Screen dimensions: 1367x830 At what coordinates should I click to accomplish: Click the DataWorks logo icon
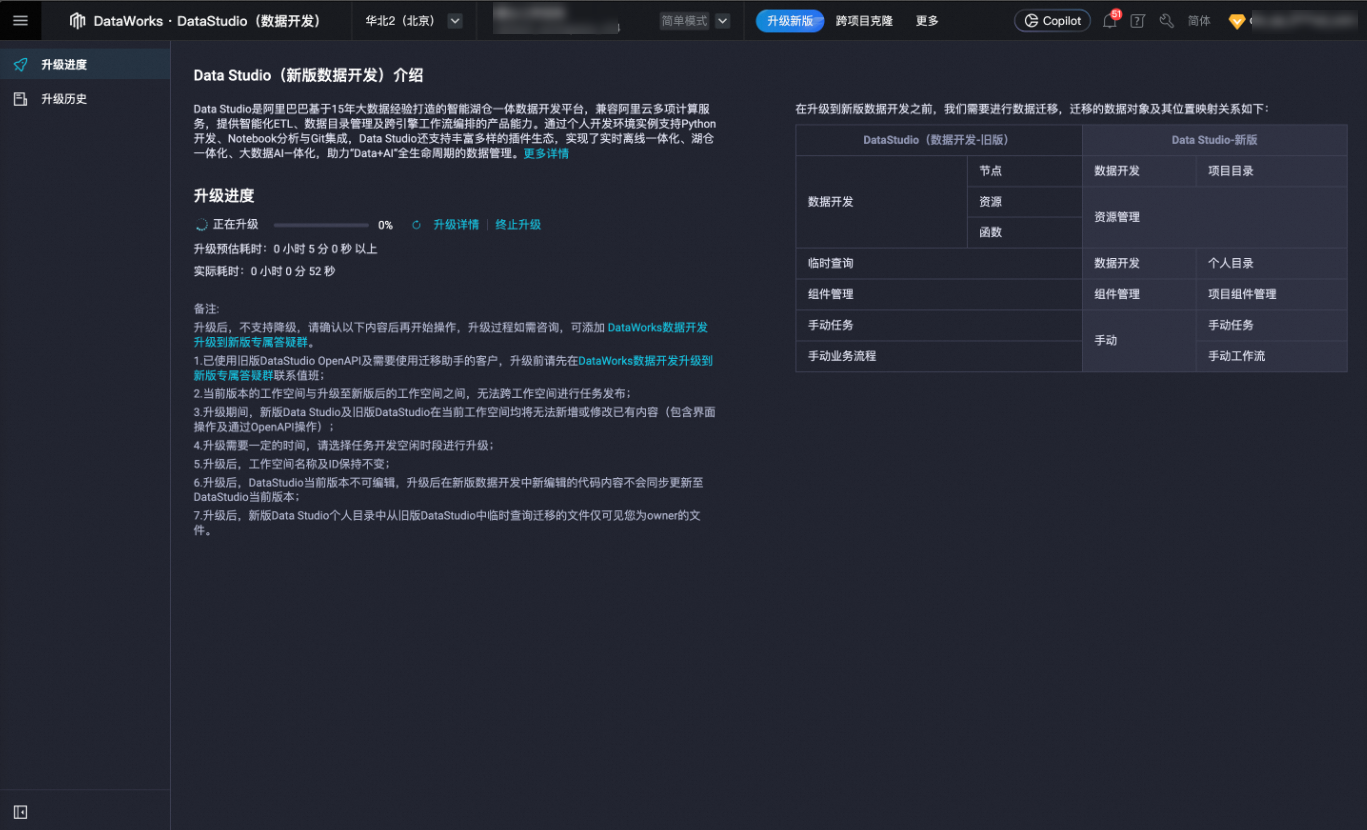tap(78, 21)
